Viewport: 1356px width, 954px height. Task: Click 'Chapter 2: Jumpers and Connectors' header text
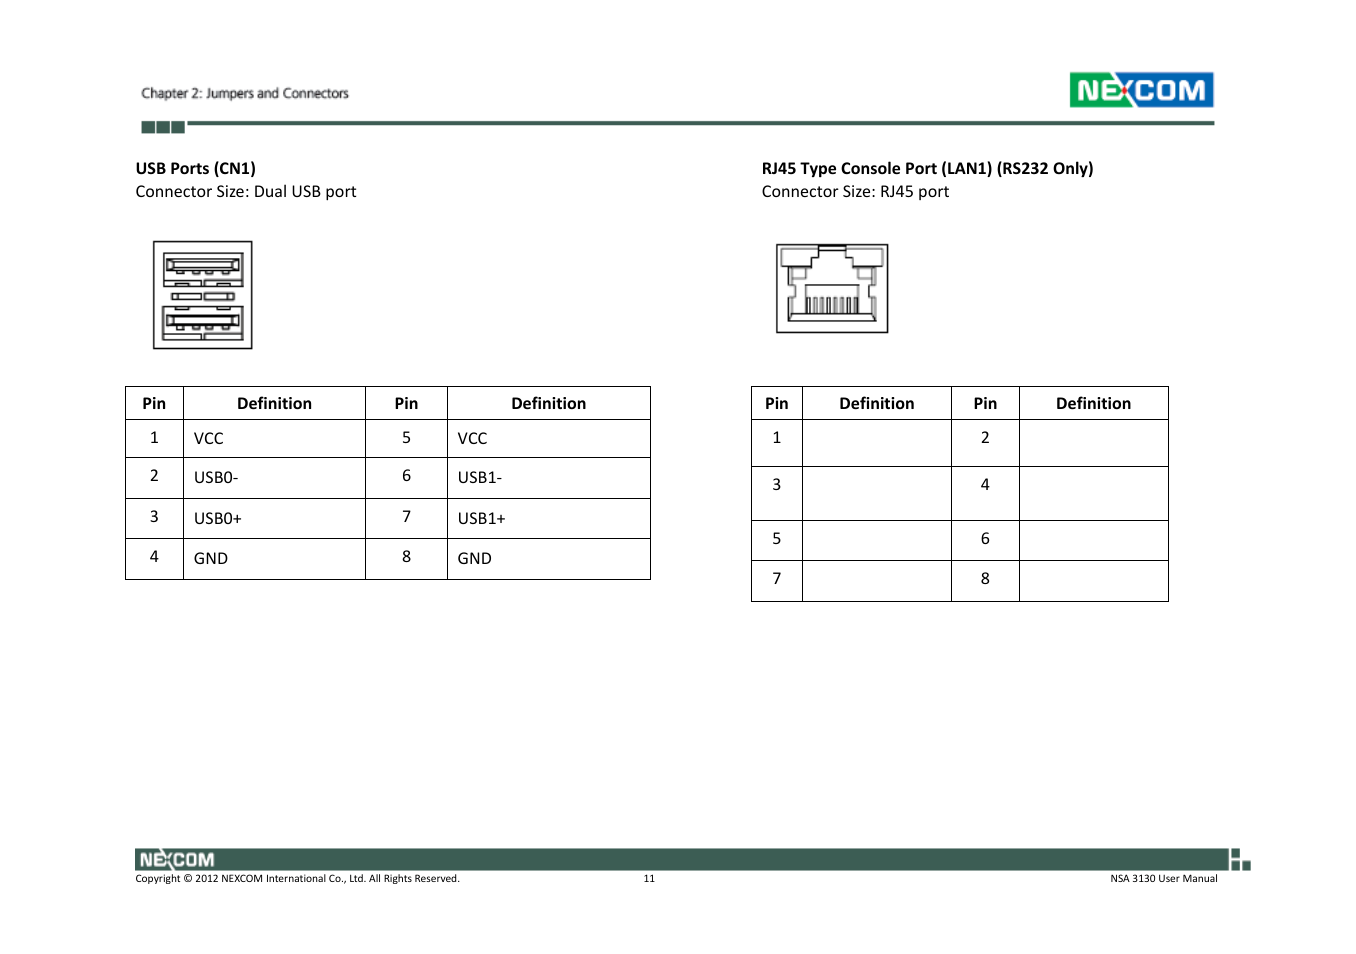click(245, 93)
